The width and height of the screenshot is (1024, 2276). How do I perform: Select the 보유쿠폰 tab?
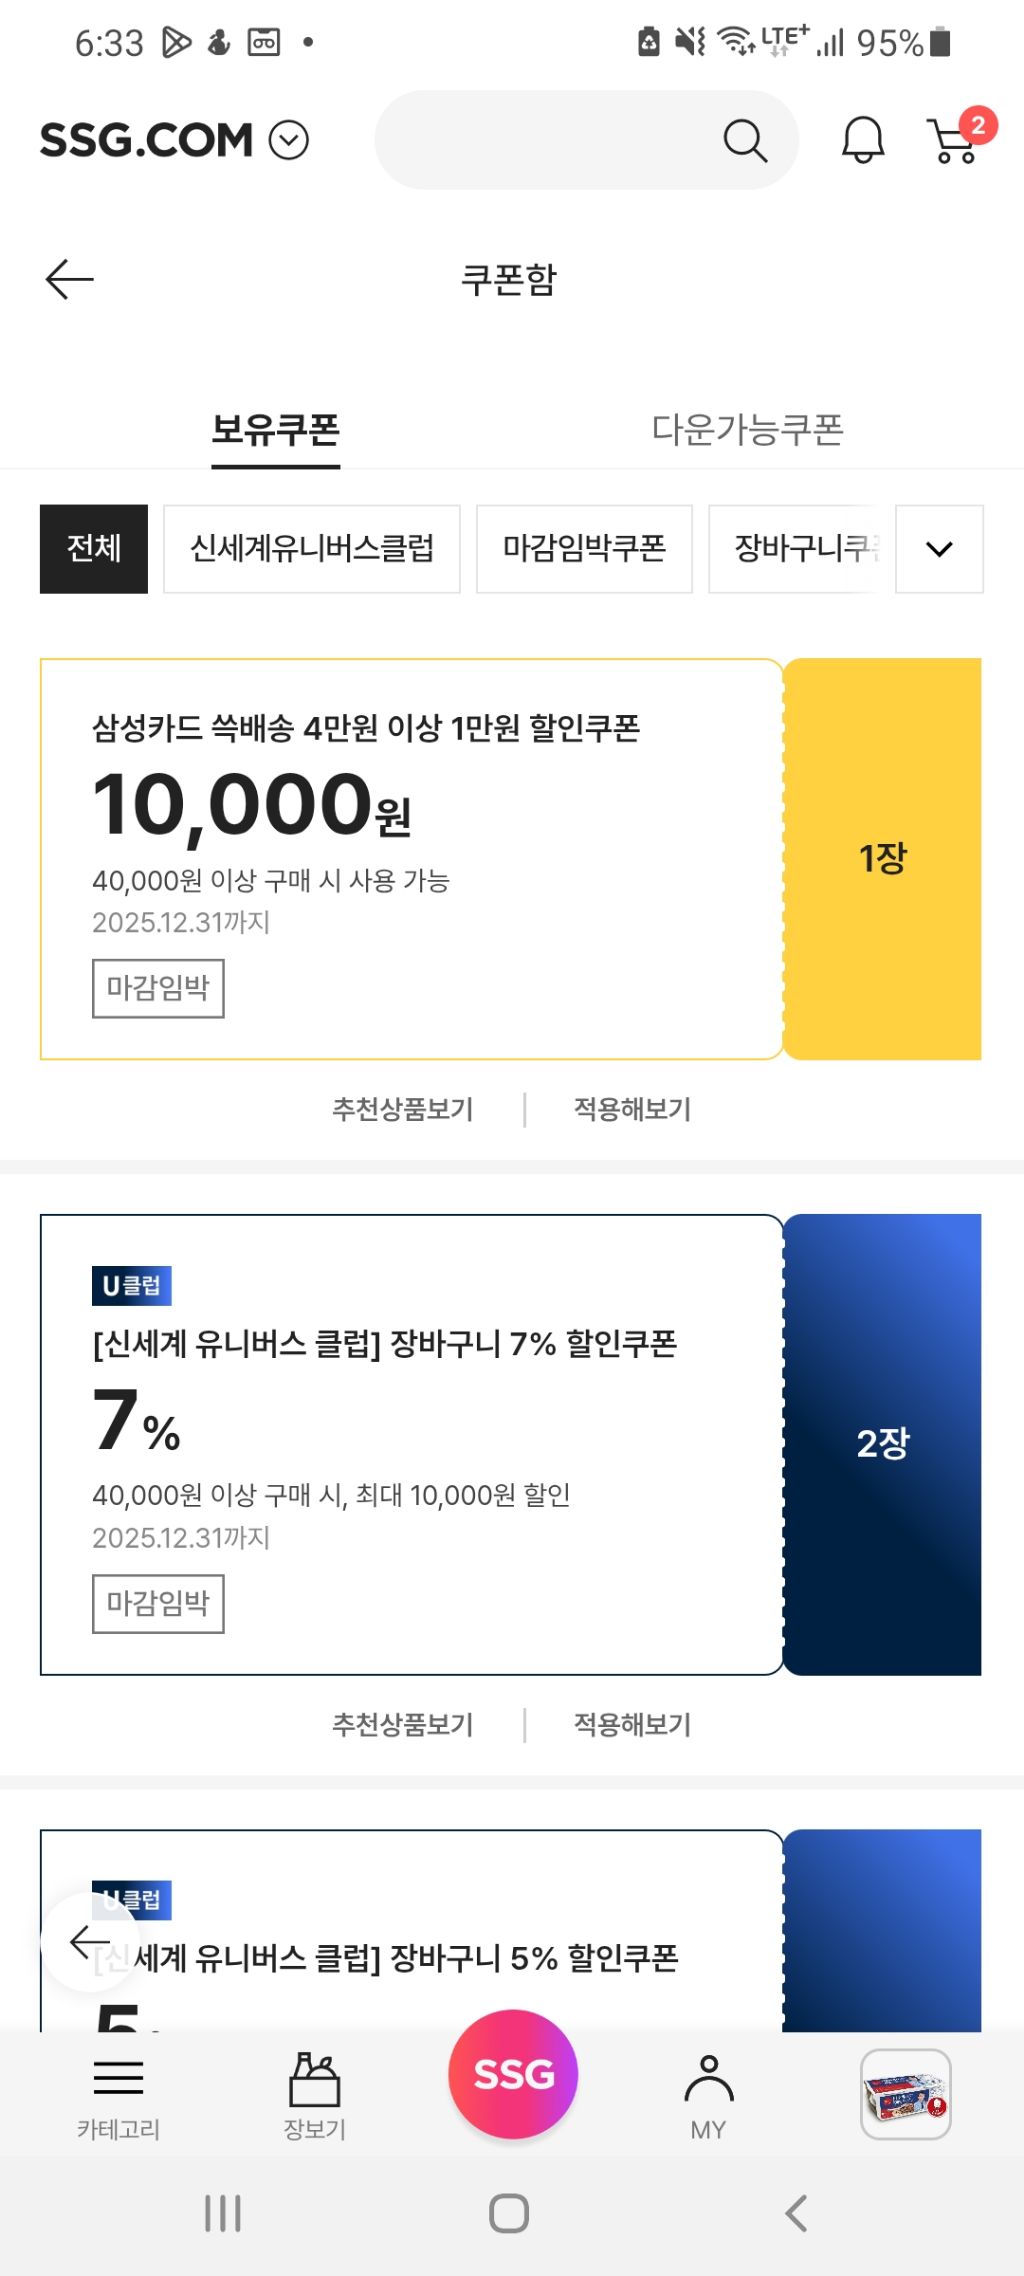tap(275, 429)
